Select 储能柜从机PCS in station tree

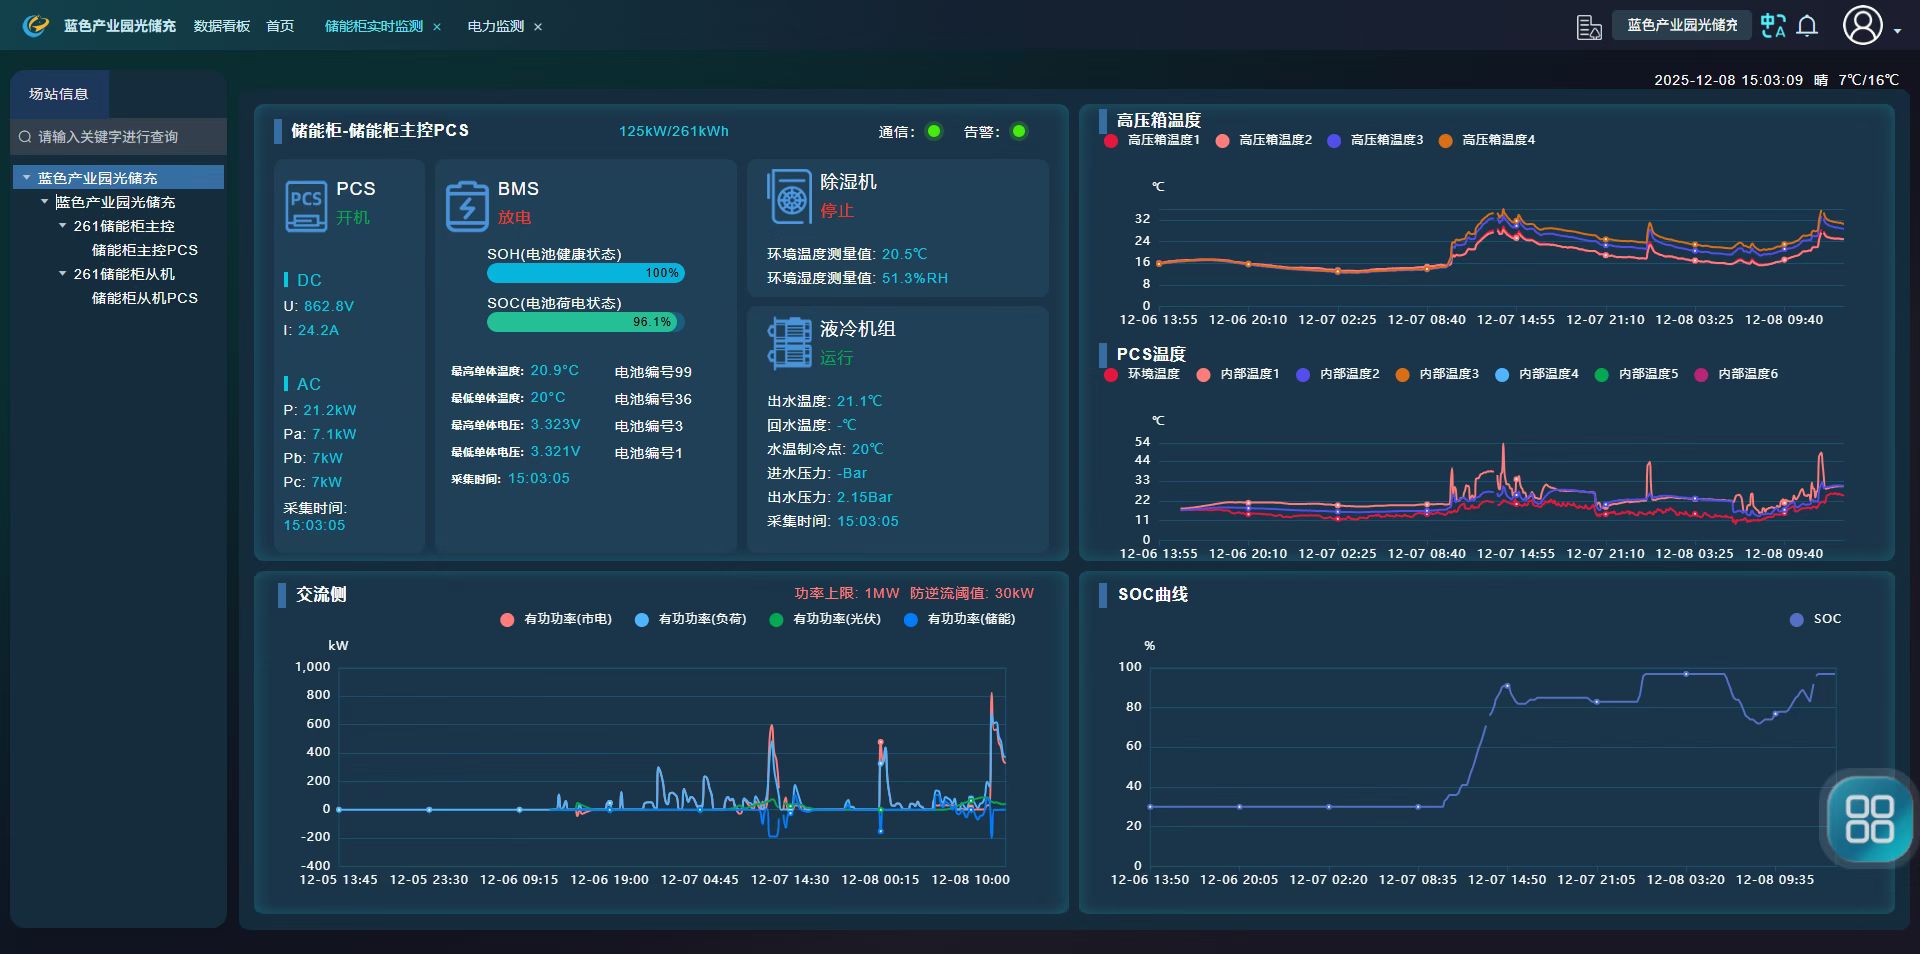coord(144,298)
